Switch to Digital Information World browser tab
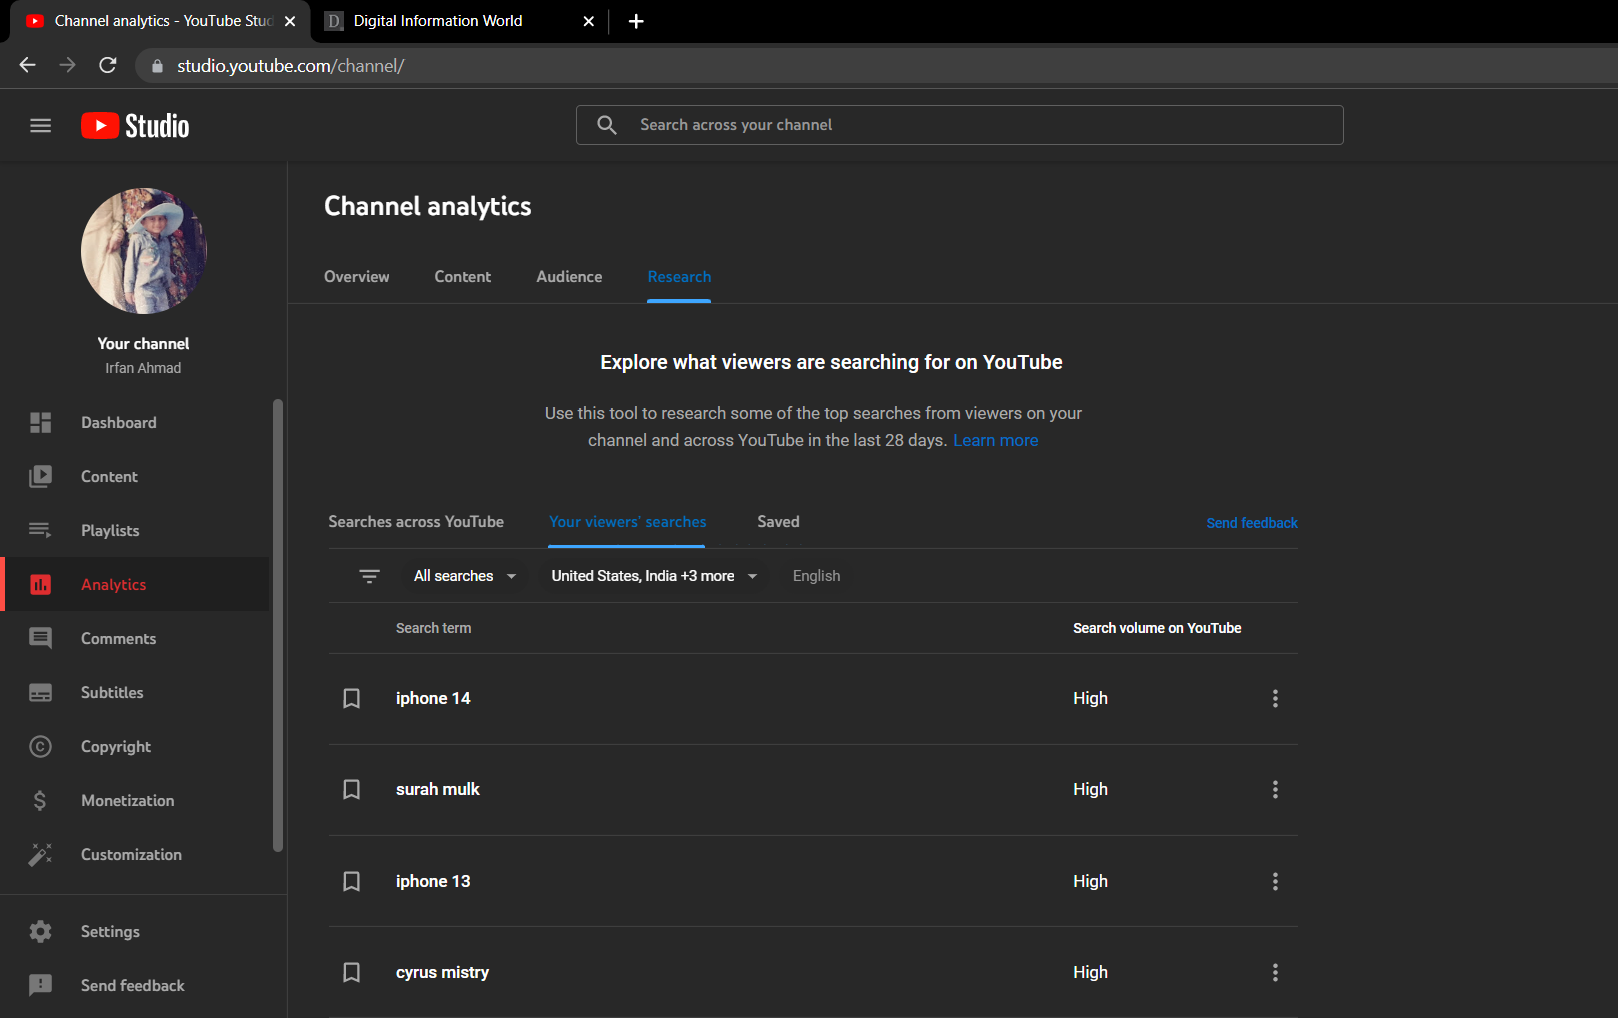Screen dimensions: 1618x1018 click(458, 21)
